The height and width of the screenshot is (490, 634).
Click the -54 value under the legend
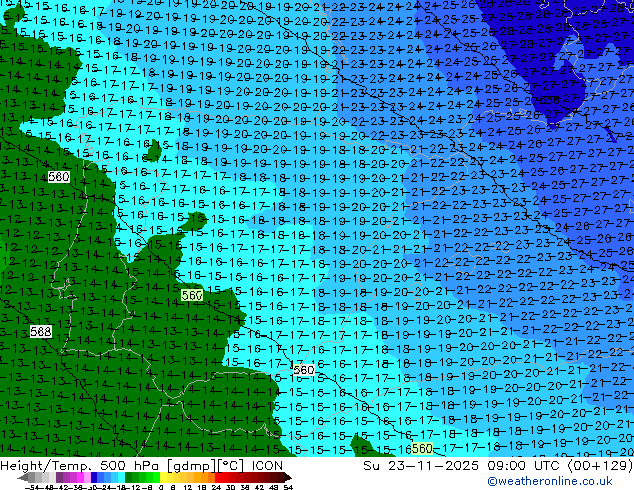(x=32, y=487)
